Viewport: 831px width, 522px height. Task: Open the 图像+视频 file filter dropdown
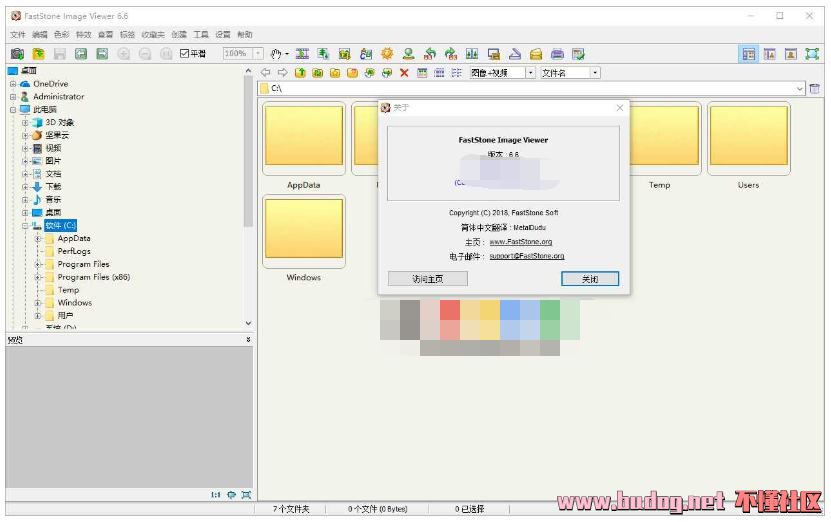click(531, 73)
